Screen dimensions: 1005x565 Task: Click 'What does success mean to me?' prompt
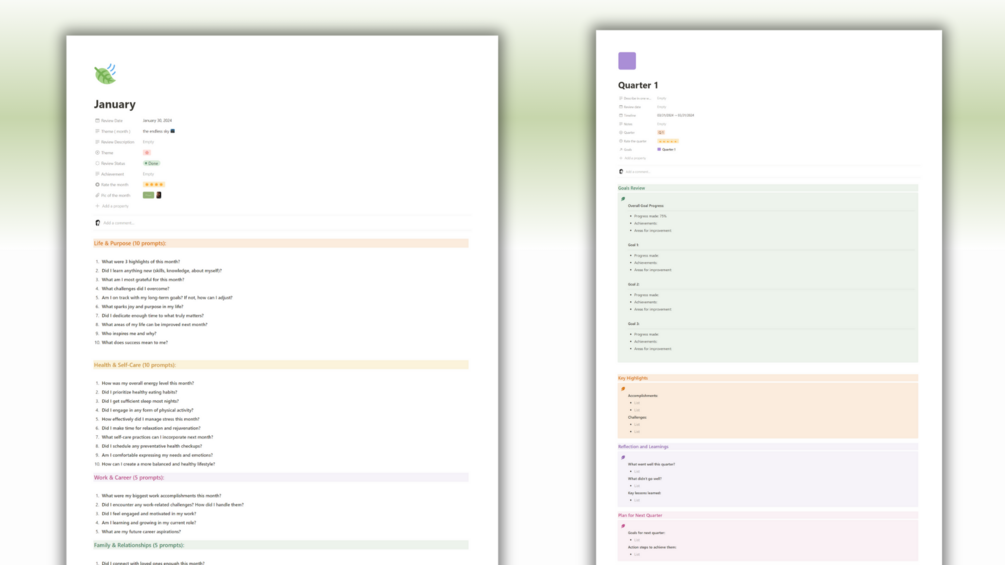[x=135, y=342]
